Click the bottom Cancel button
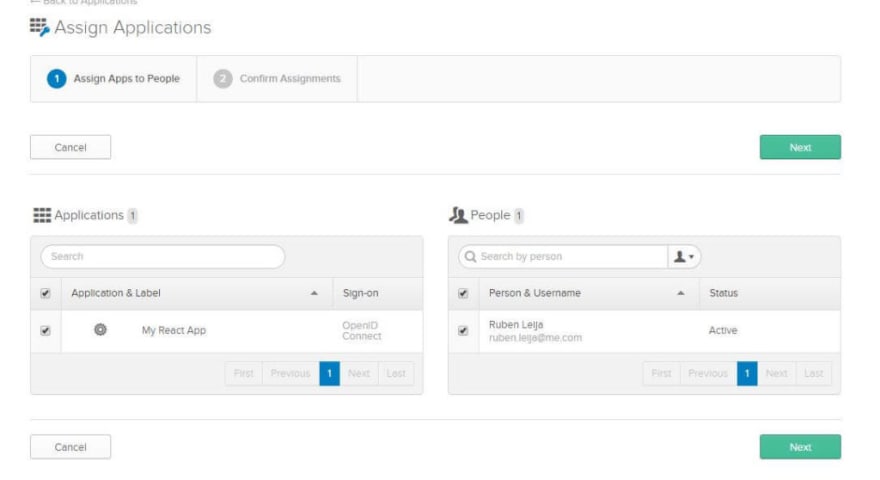Screen dimensions: 880x480 (71, 447)
